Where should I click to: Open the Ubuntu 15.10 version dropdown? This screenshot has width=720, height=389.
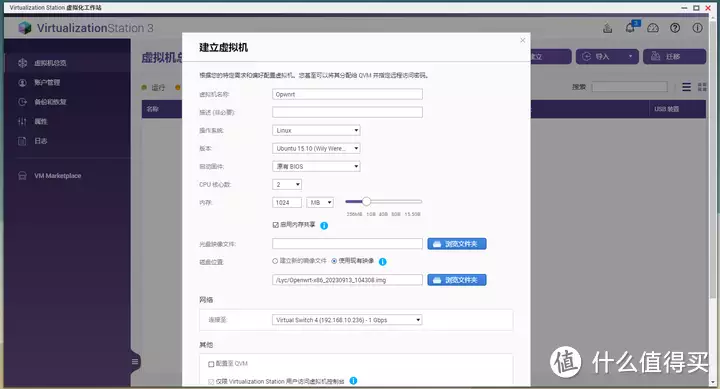click(x=316, y=148)
